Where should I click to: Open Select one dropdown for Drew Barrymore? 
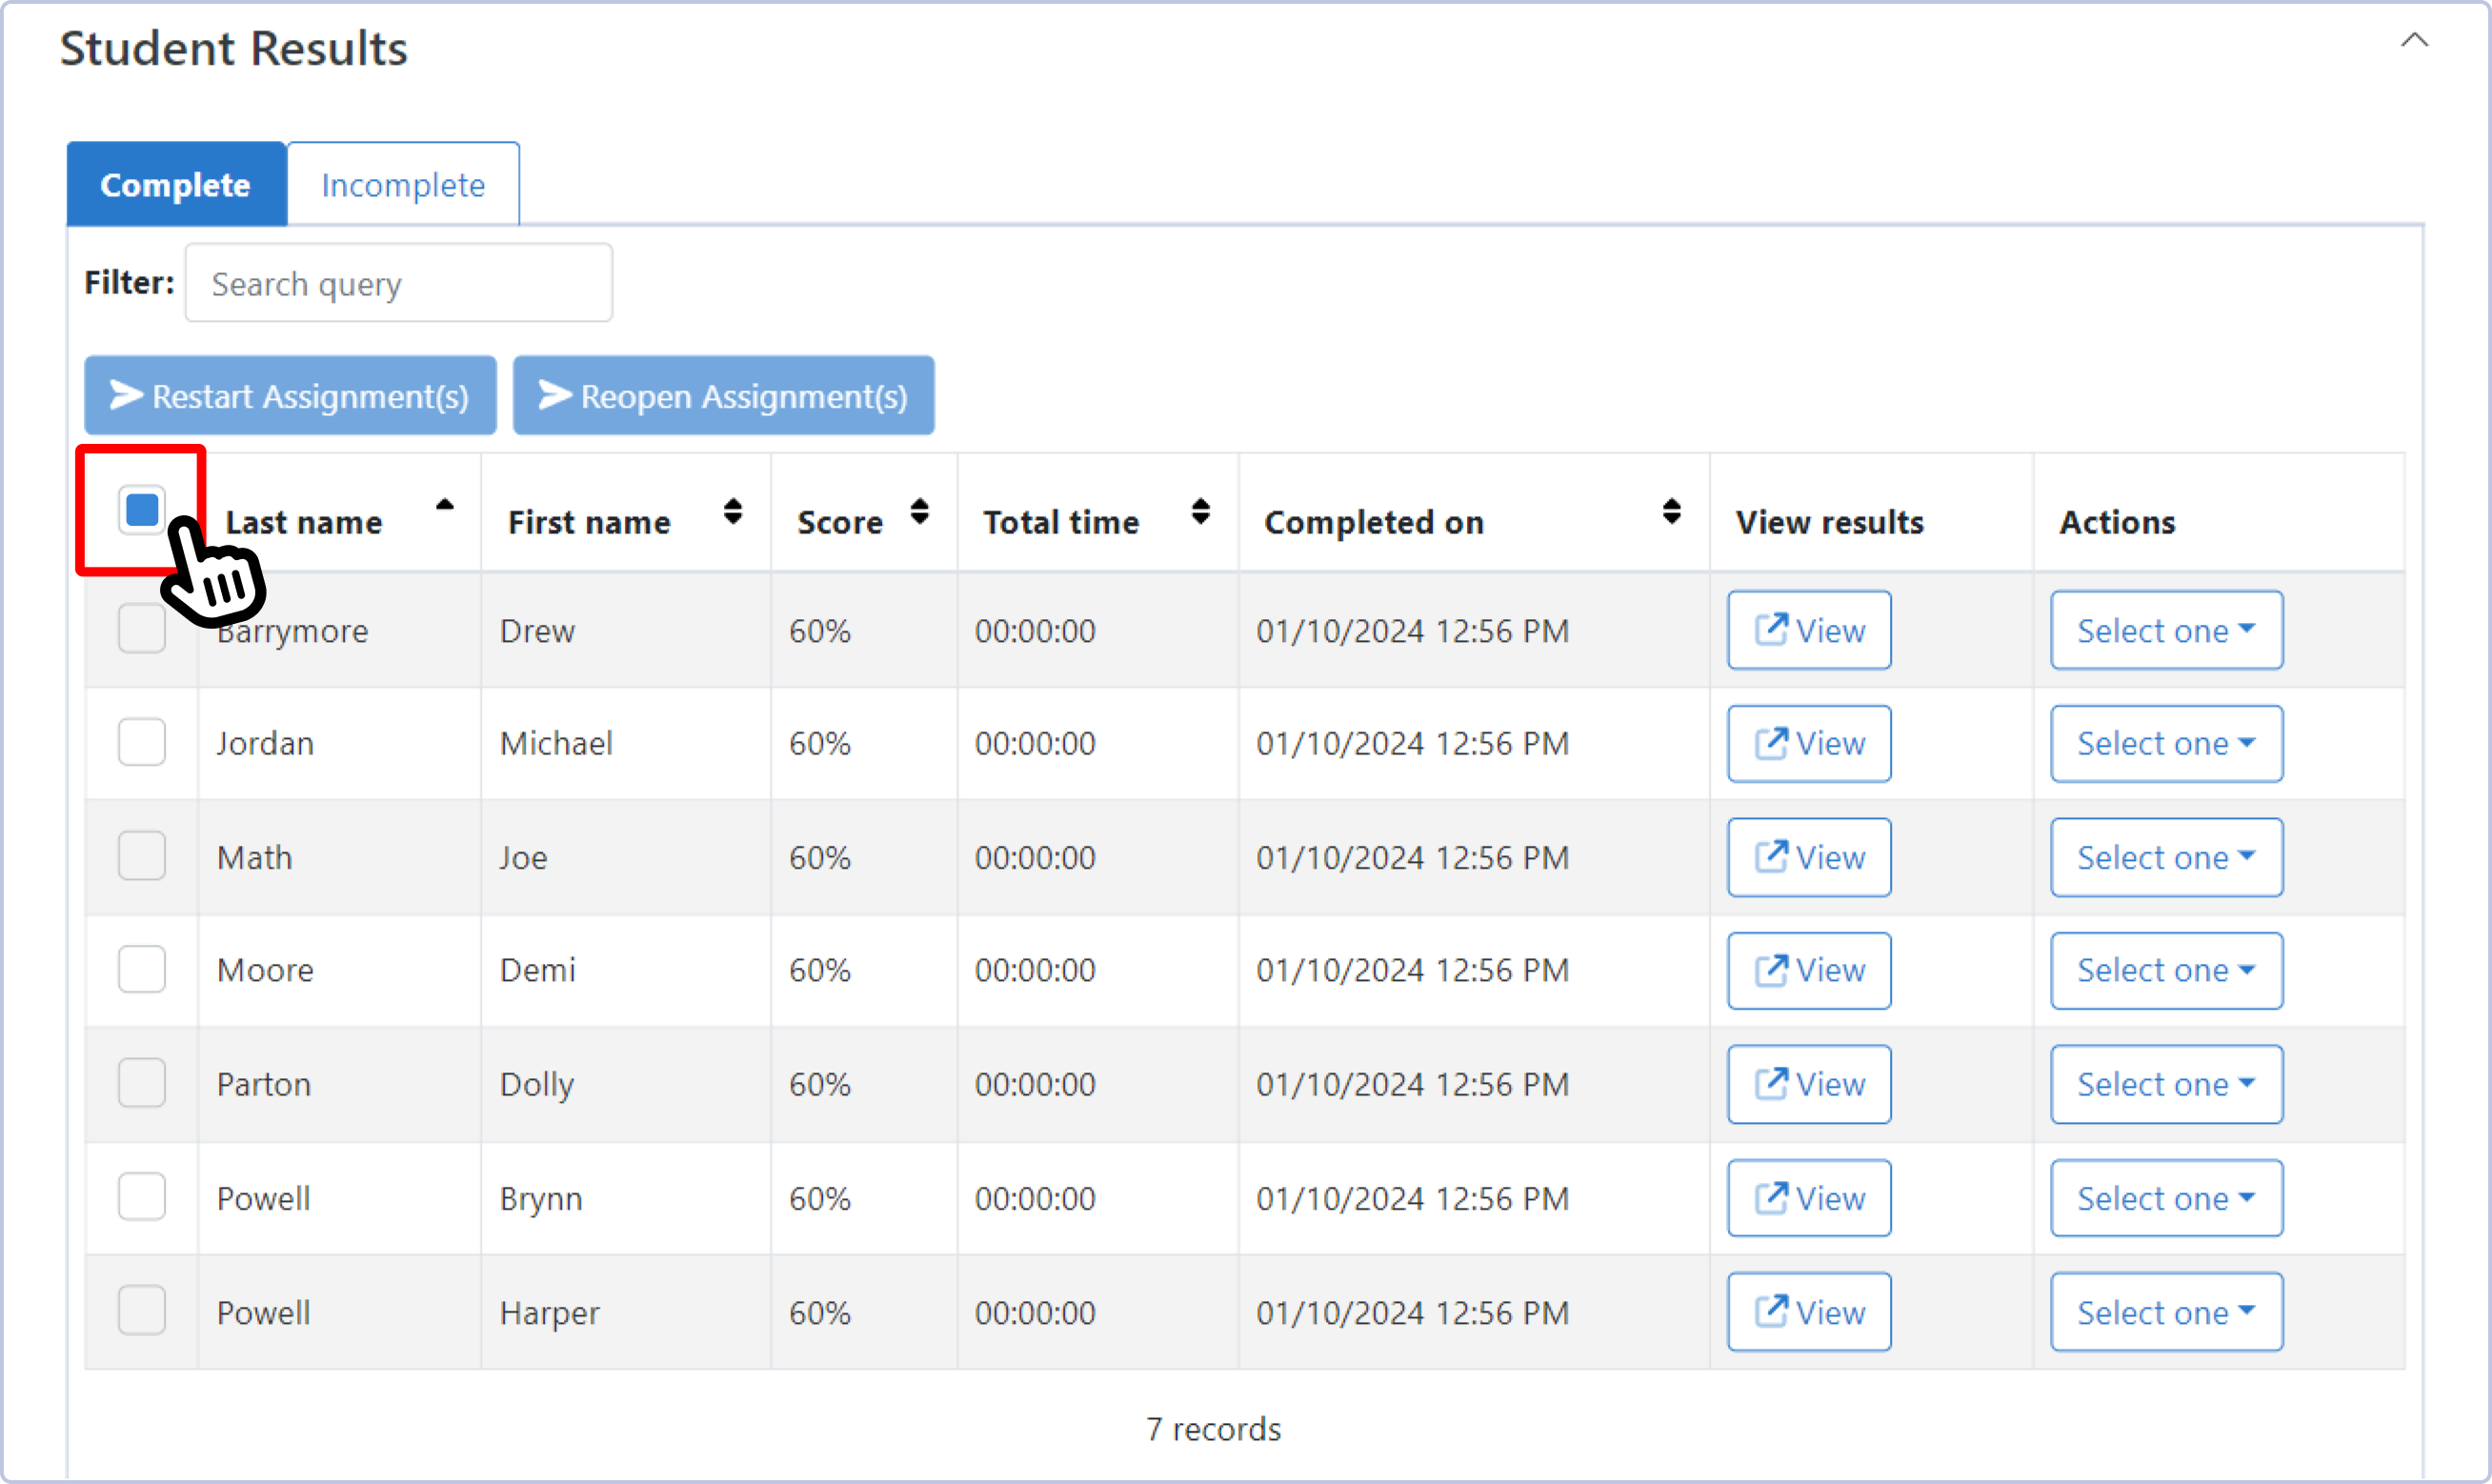pos(2166,630)
